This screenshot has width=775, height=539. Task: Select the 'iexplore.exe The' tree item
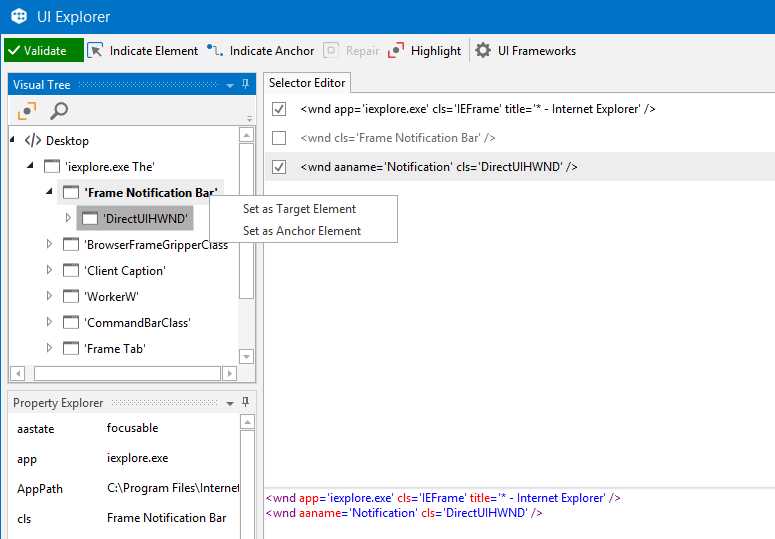(110, 167)
